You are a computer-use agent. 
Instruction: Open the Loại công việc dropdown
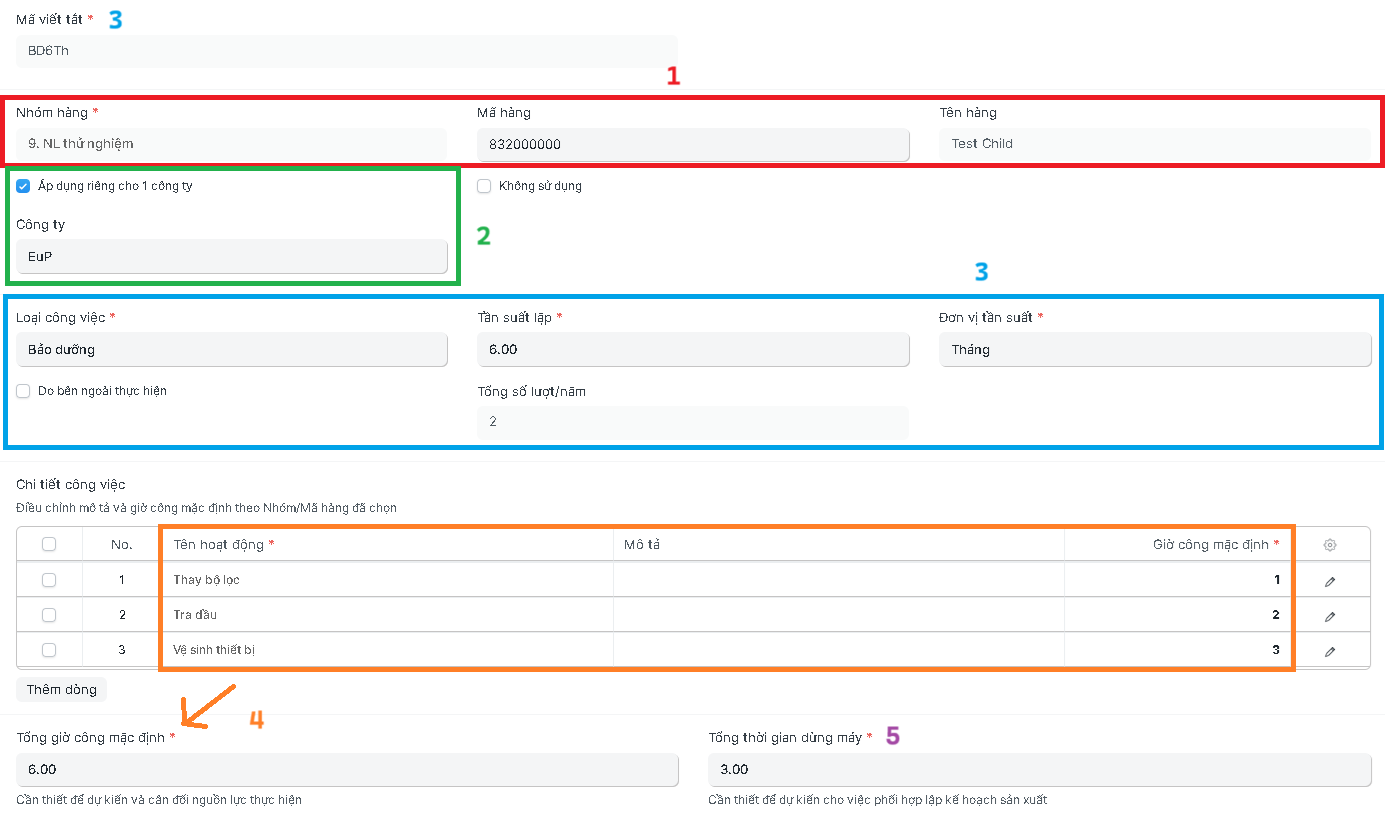point(231,350)
